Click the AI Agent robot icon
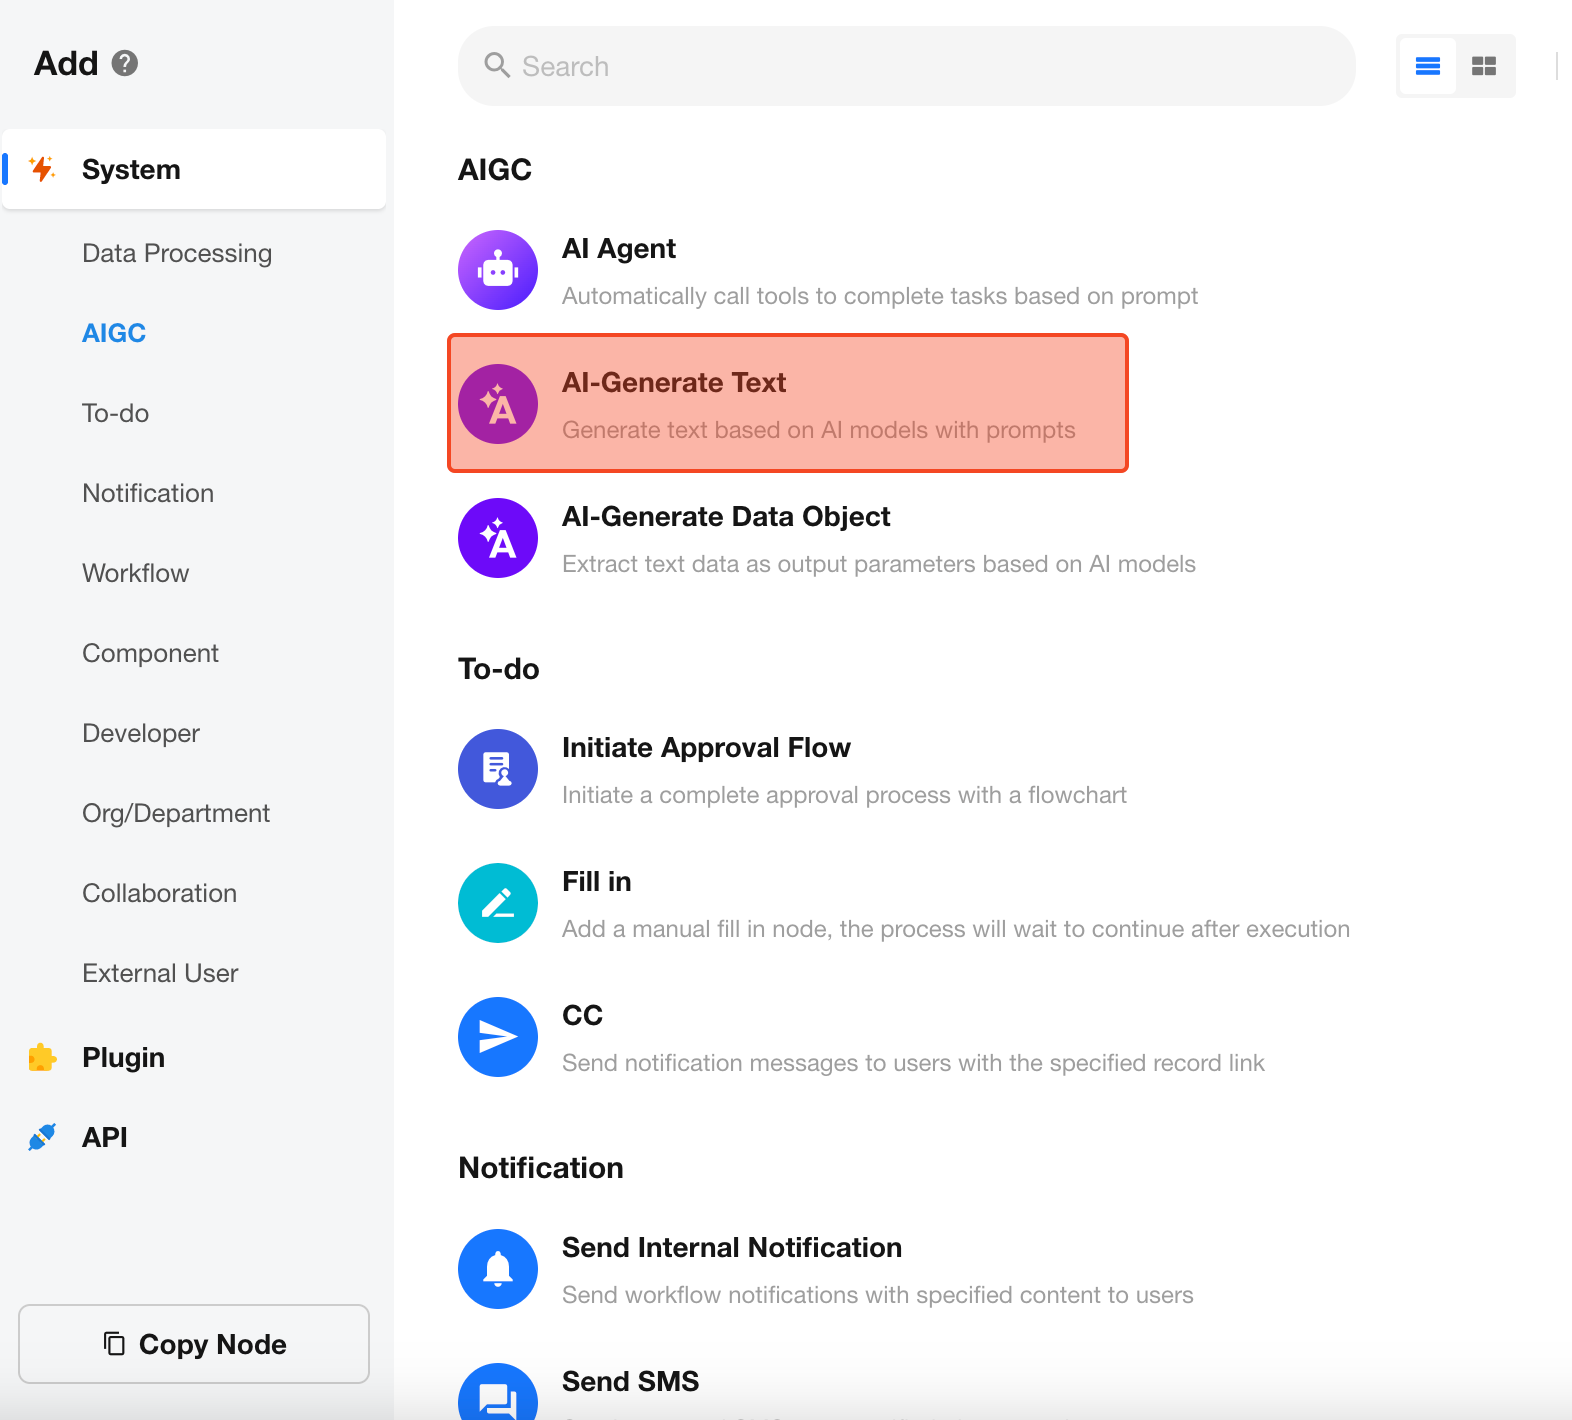This screenshot has height=1420, width=1572. click(x=498, y=270)
